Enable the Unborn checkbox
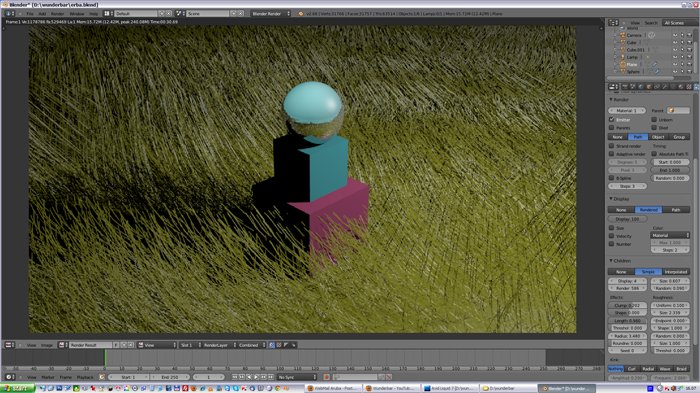This screenshot has height=393, width=700. click(654, 120)
